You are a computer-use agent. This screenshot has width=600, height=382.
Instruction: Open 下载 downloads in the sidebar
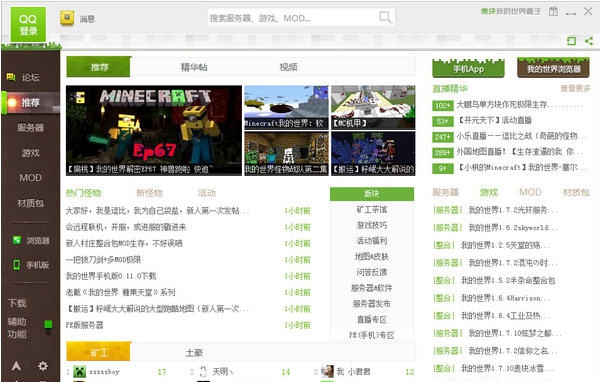[17, 303]
